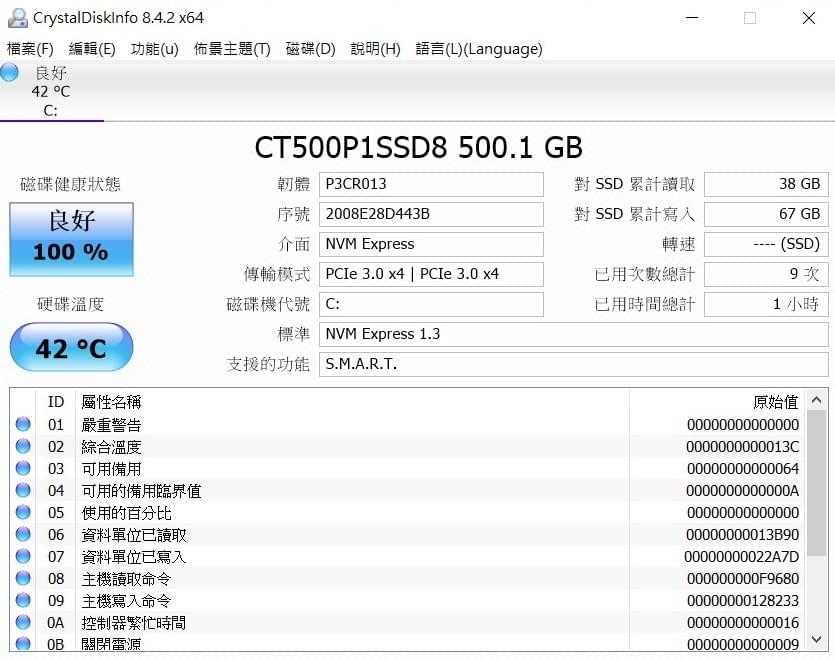835x660 pixels.
Task: Click the 嚴重警告 attribute name
Action: click(111, 425)
